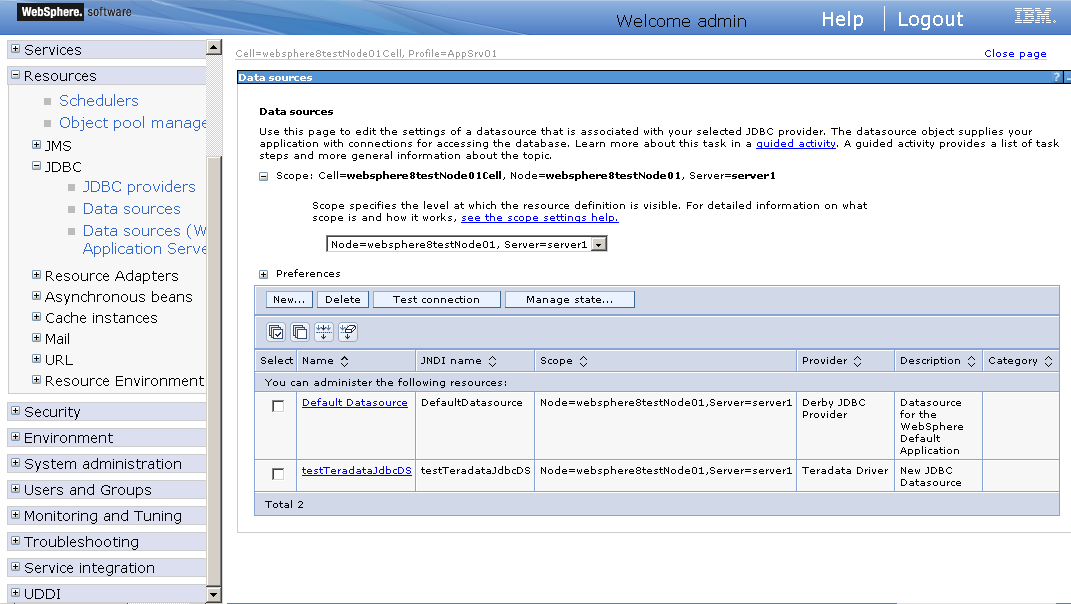The image size is (1071, 604).
Task: Open the scope selection dropdown
Action: point(598,244)
